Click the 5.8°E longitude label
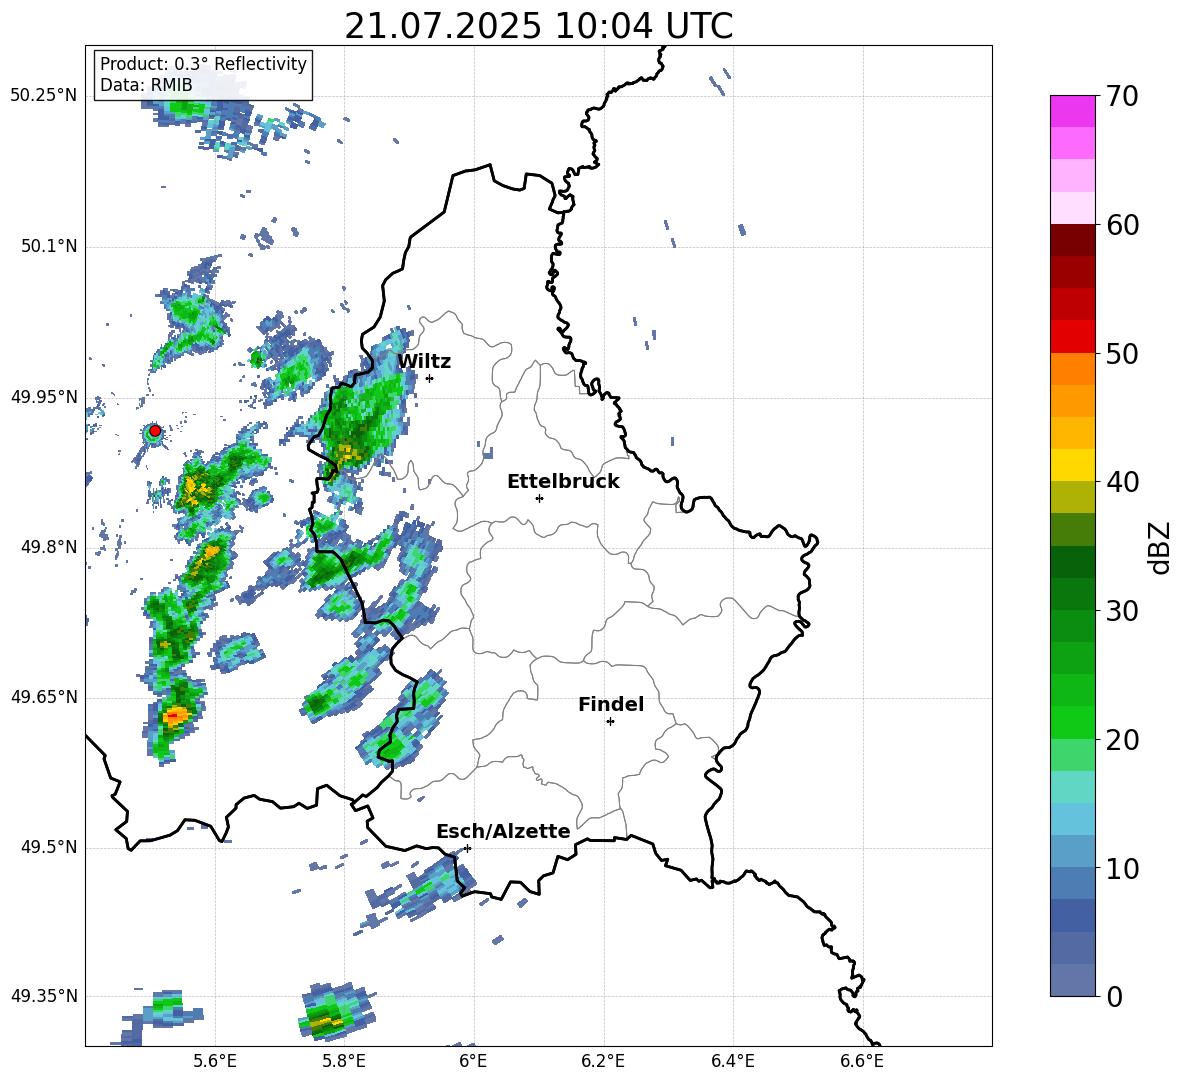The width and height of the screenshot is (1184, 1081). tap(344, 1062)
